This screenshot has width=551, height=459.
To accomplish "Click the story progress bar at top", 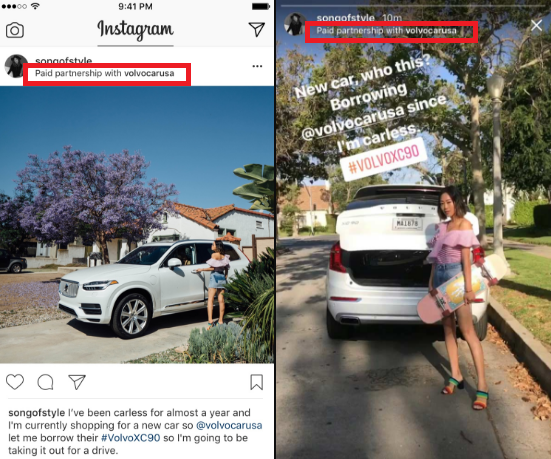I will 413,6.
